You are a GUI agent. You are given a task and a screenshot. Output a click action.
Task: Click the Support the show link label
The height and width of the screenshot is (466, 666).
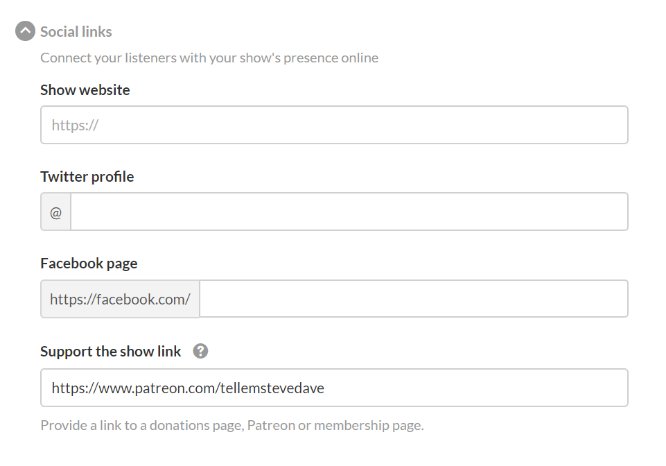click(x=110, y=352)
